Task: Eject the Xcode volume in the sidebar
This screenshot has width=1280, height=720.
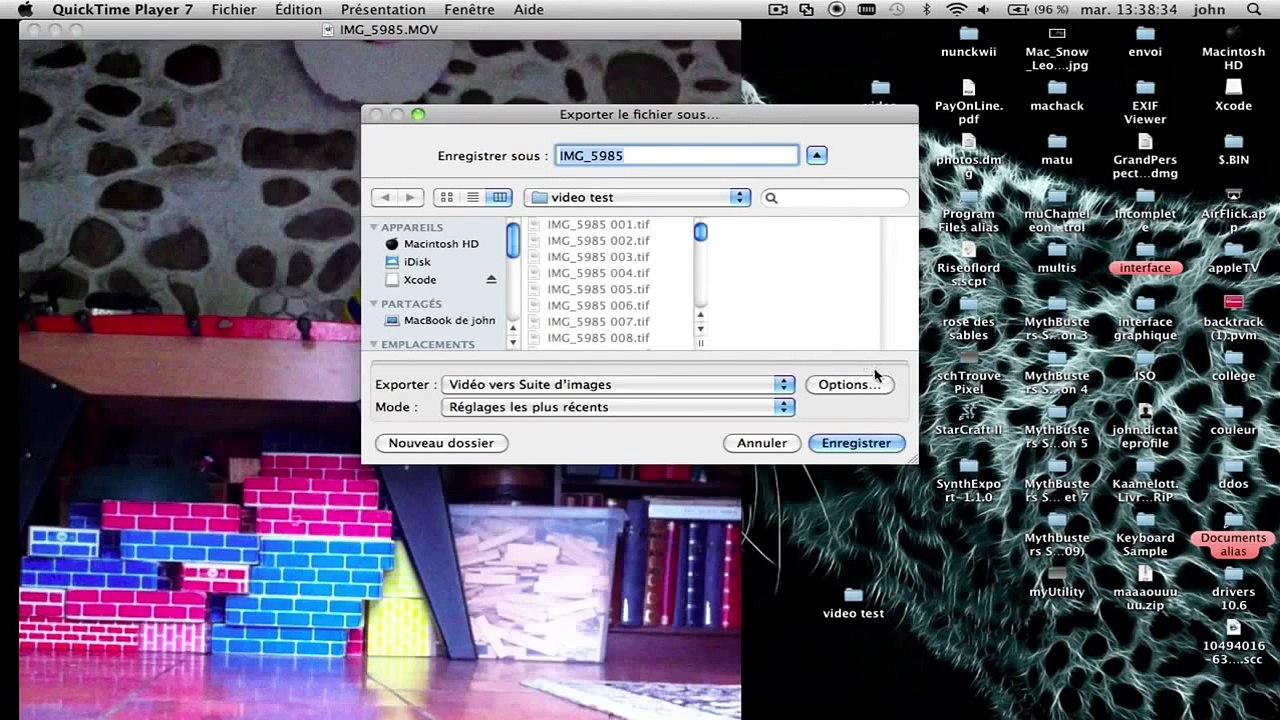Action: pyautogui.click(x=491, y=280)
